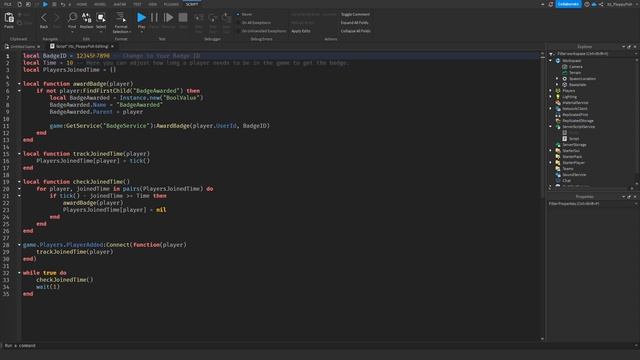Select StarterPlayer in Explorer
640x360 pixels.
[x=573, y=162]
